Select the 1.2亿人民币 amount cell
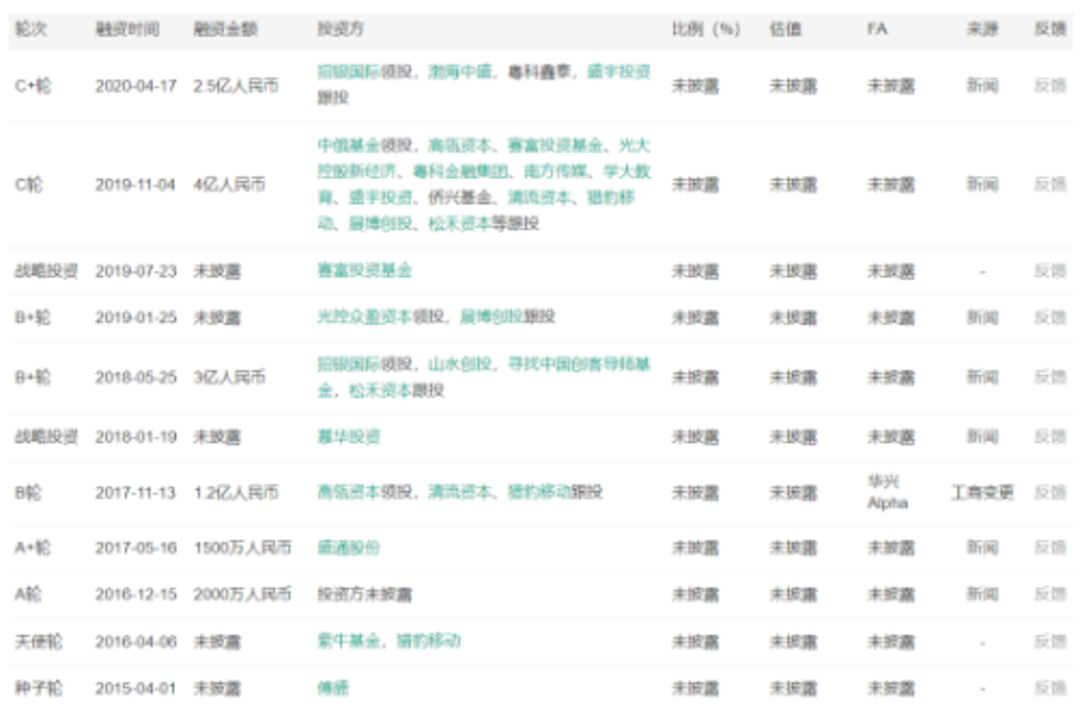Screen dimensions: 1080x723 click(x=236, y=492)
